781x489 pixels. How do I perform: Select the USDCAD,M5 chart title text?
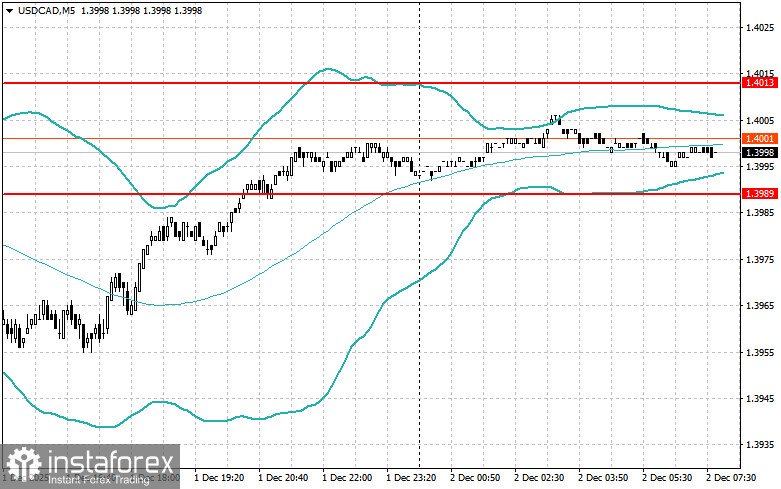(46, 10)
